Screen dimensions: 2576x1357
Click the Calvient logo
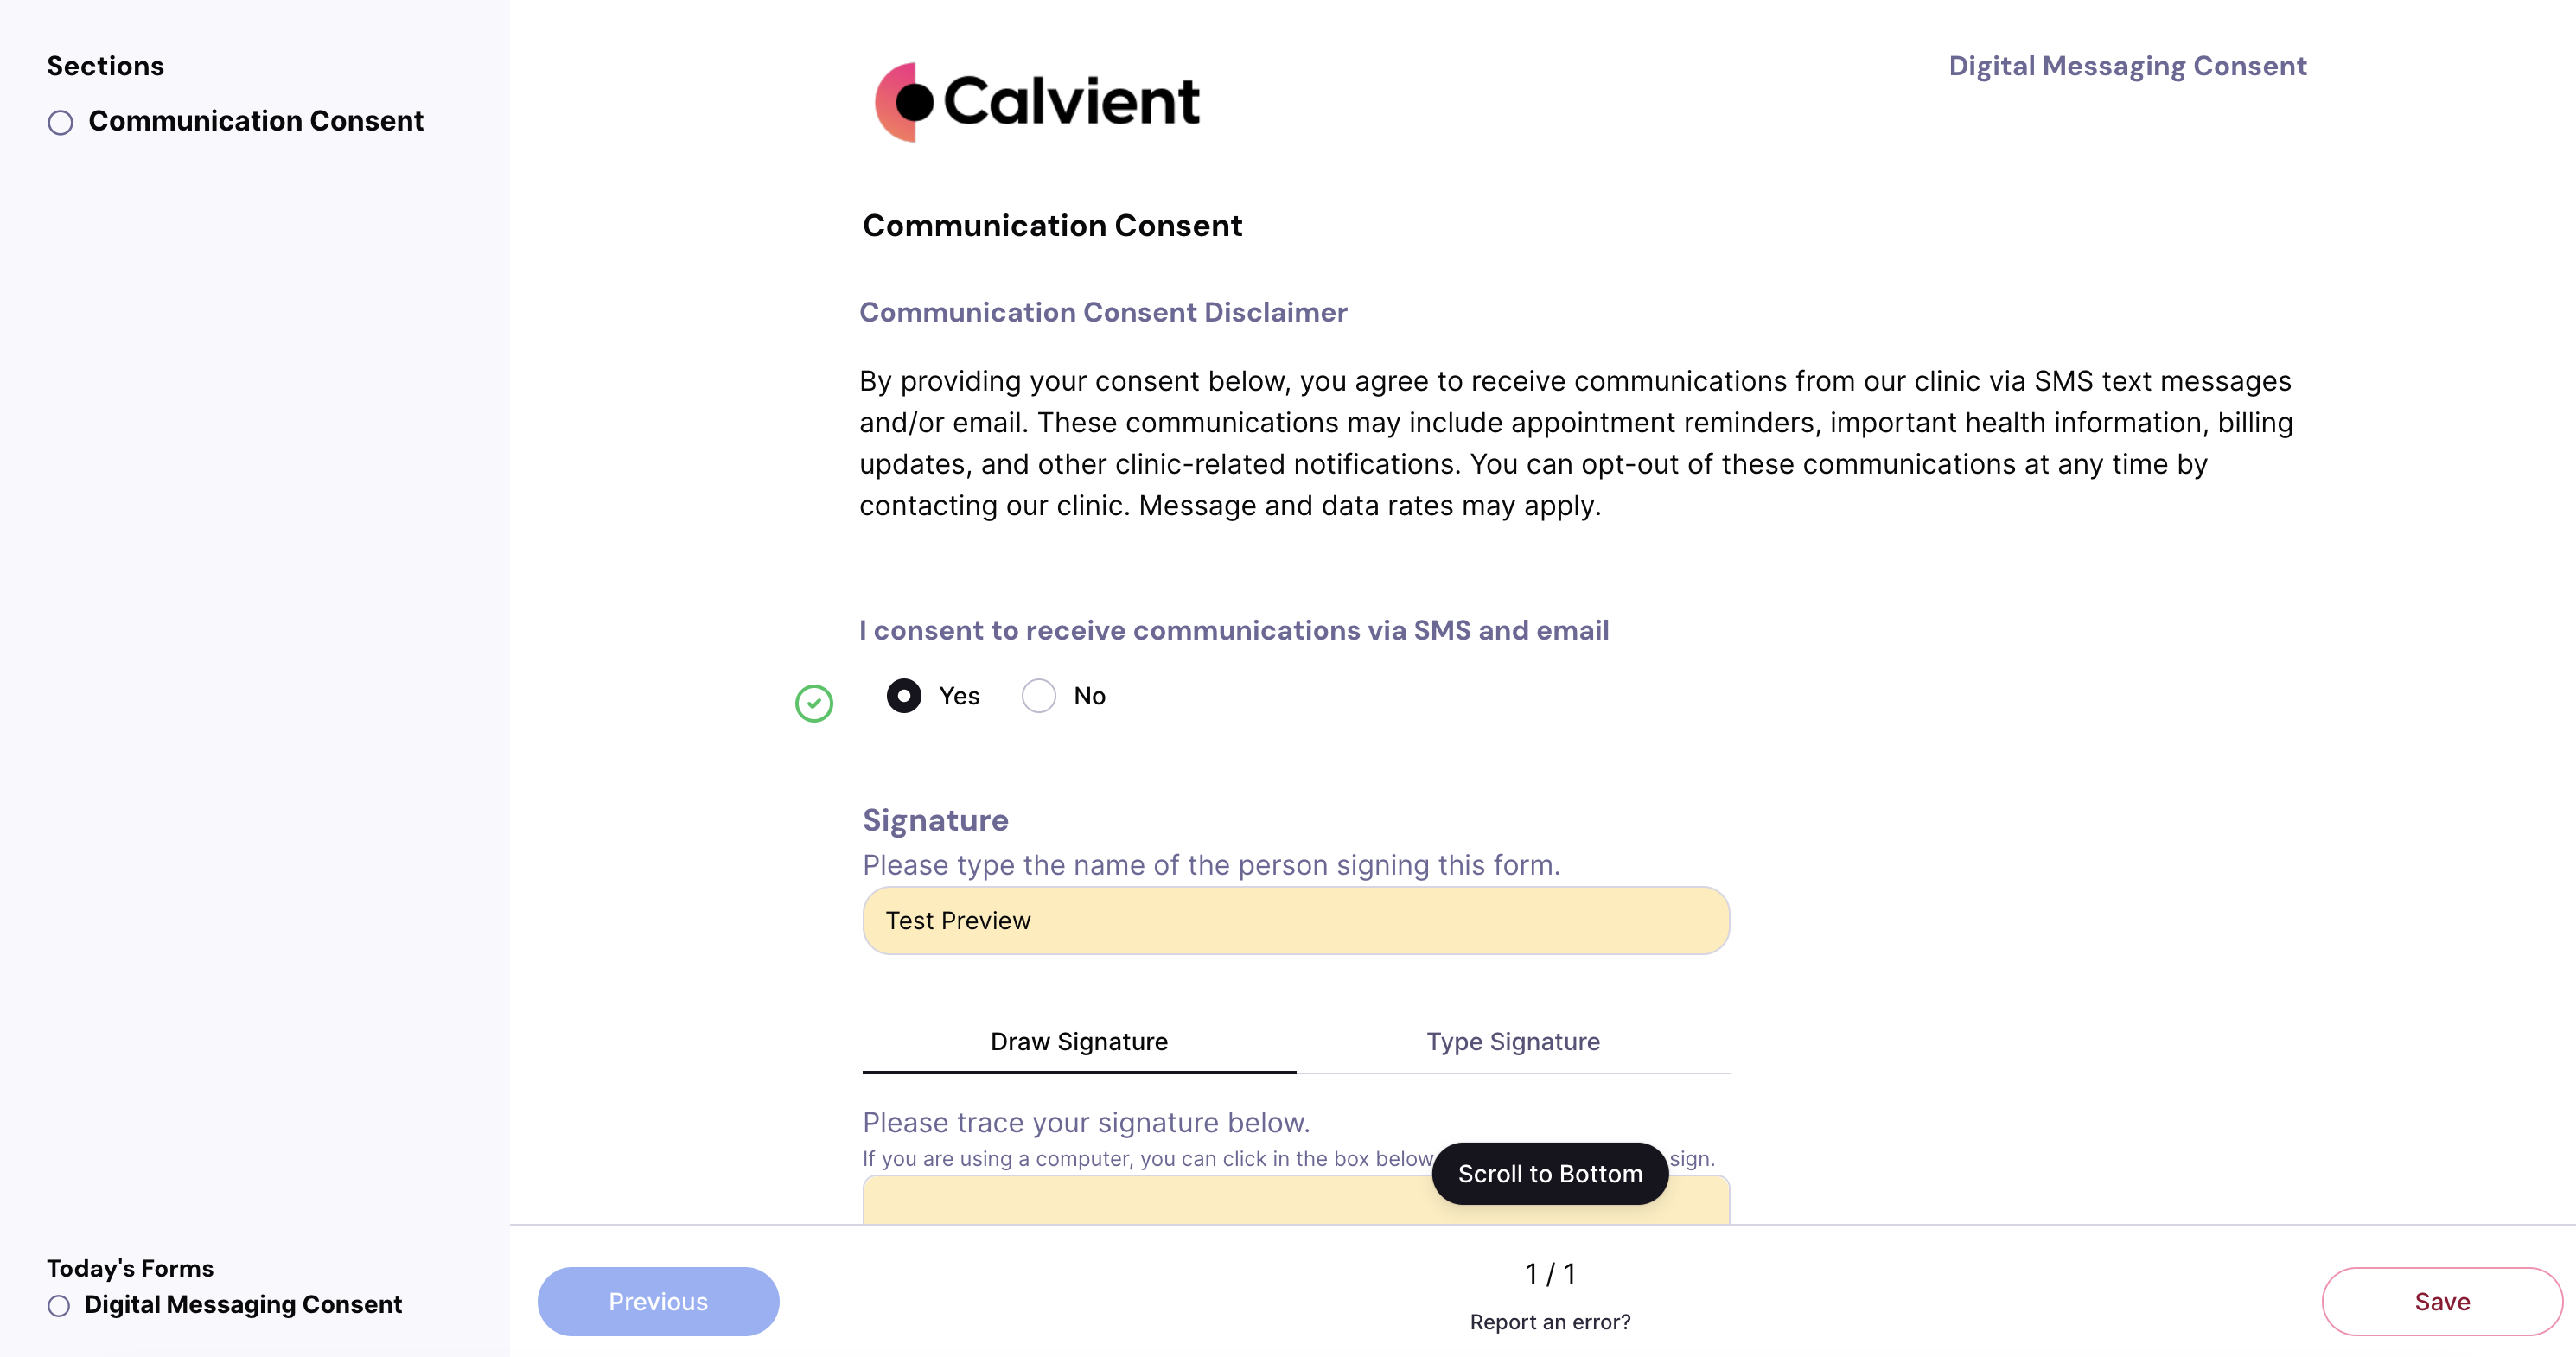coord(1037,101)
